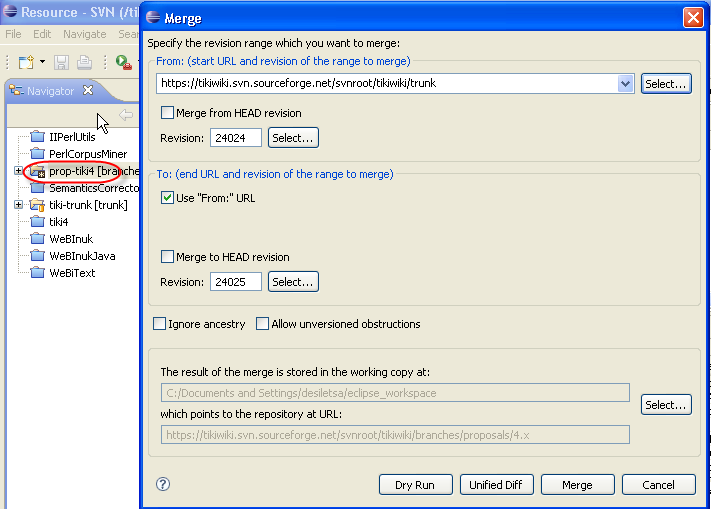Click Select next to From URL

[666, 84]
